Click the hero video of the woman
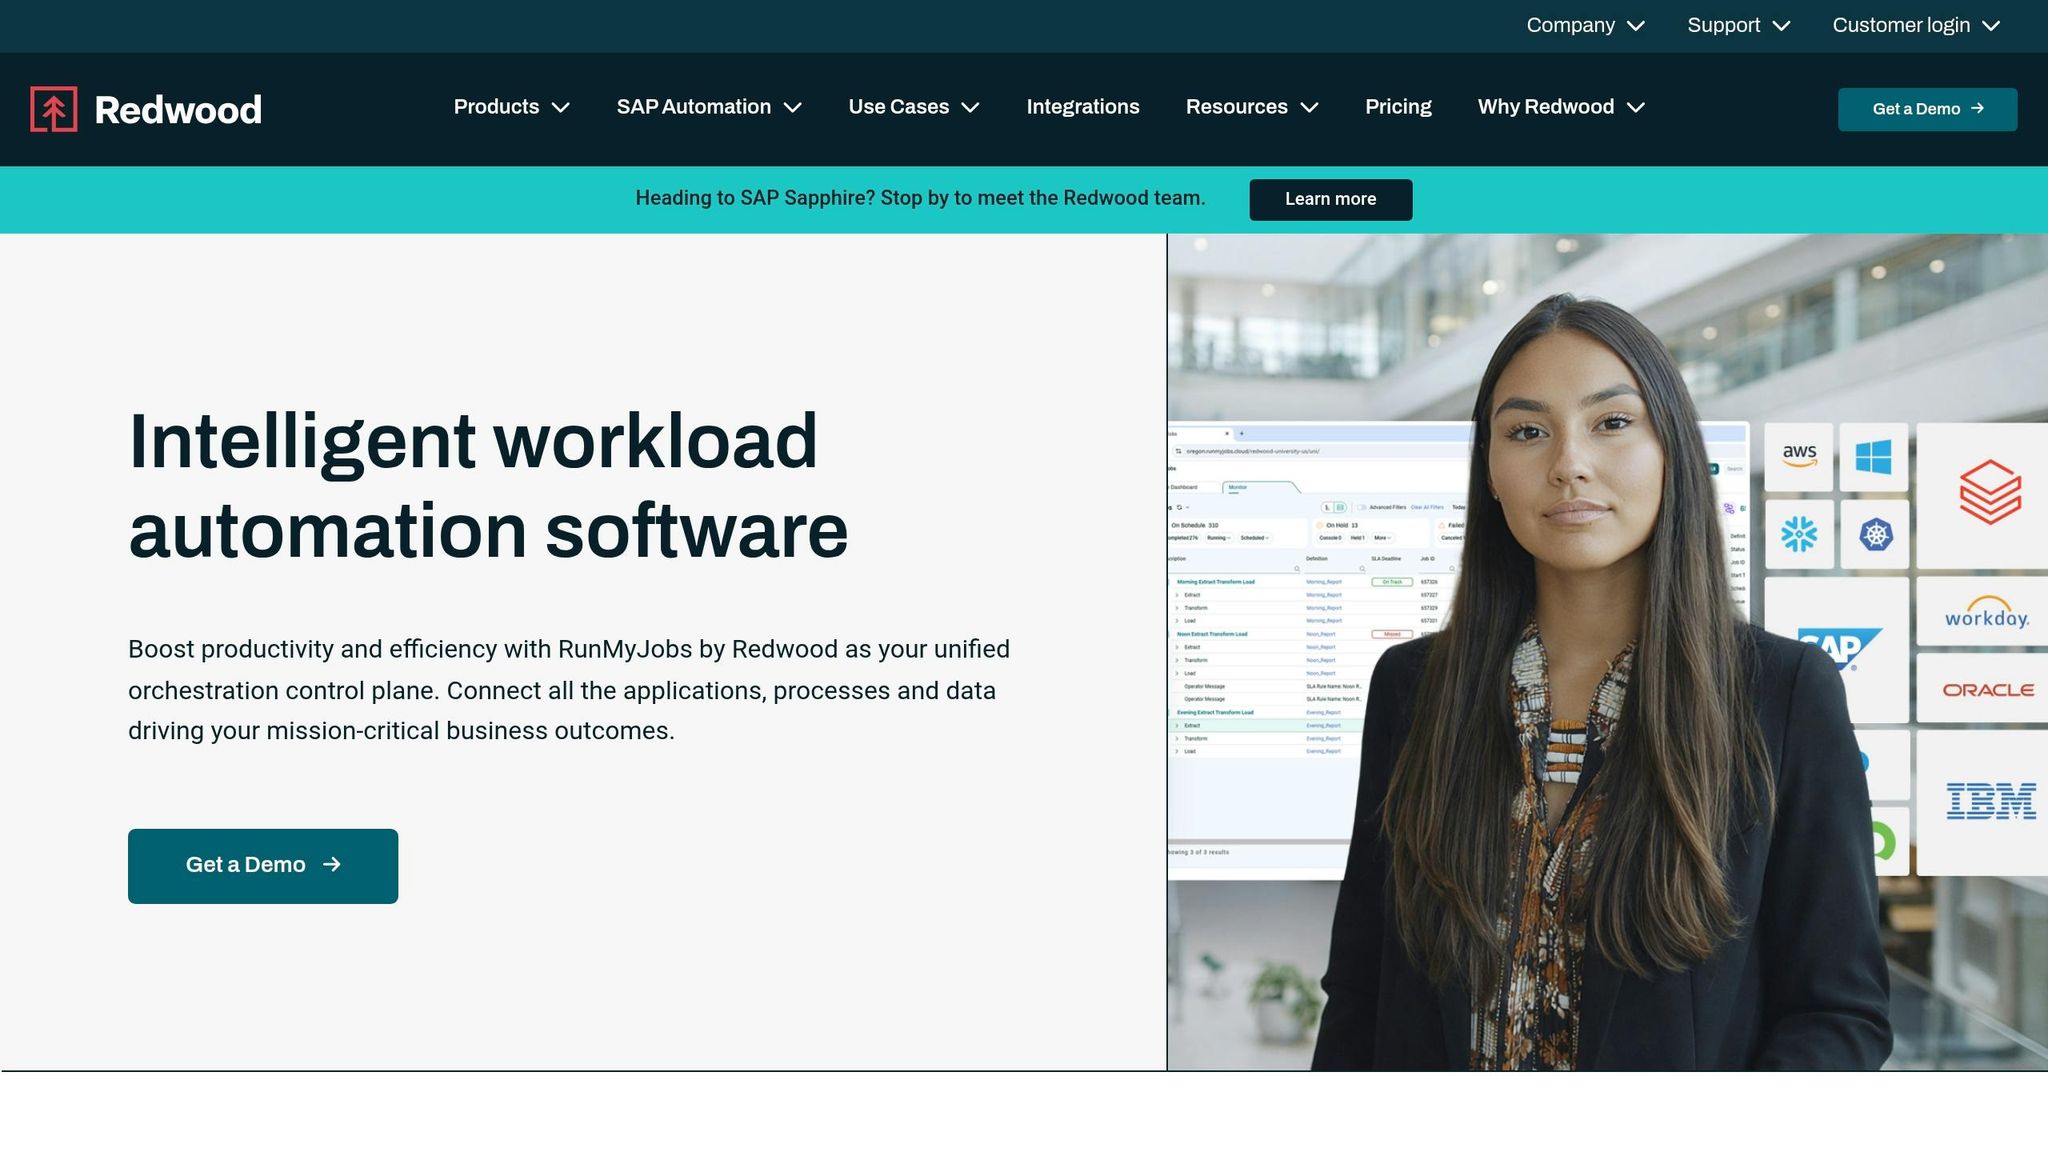The image size is (2048, 1152). (1607, 652)
